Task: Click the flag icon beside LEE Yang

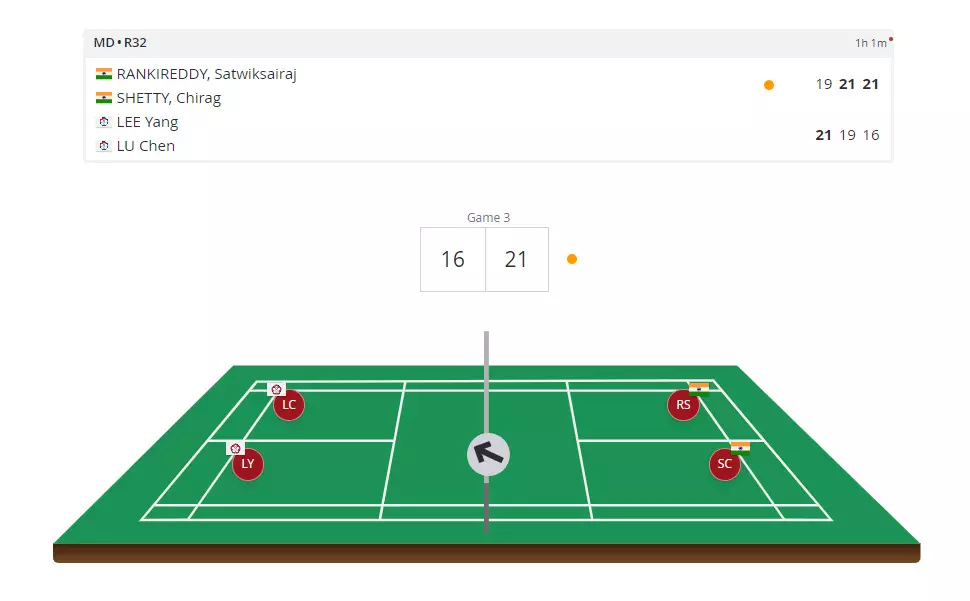Action: [x=104, y=122]
